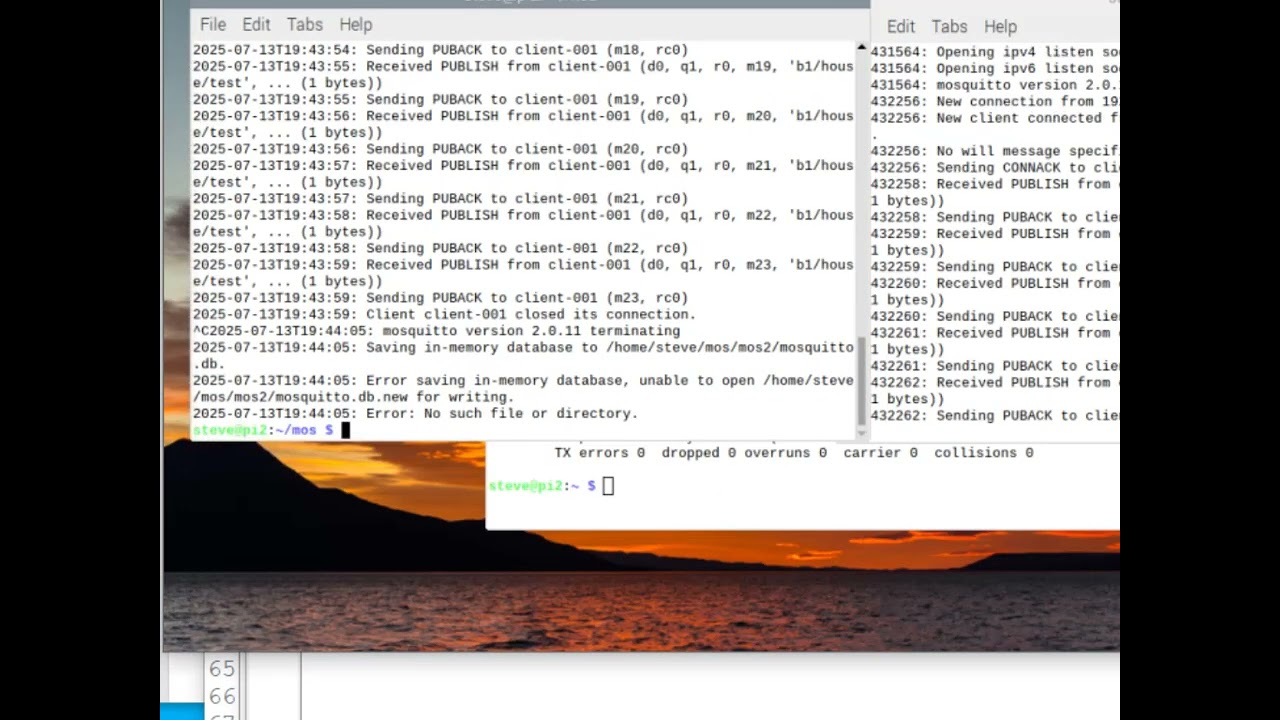Click 'Sending PUBACK to client-001 (m23, rc0)' line
Screen dimensions: 1280x720
click(x=440, y=298)
